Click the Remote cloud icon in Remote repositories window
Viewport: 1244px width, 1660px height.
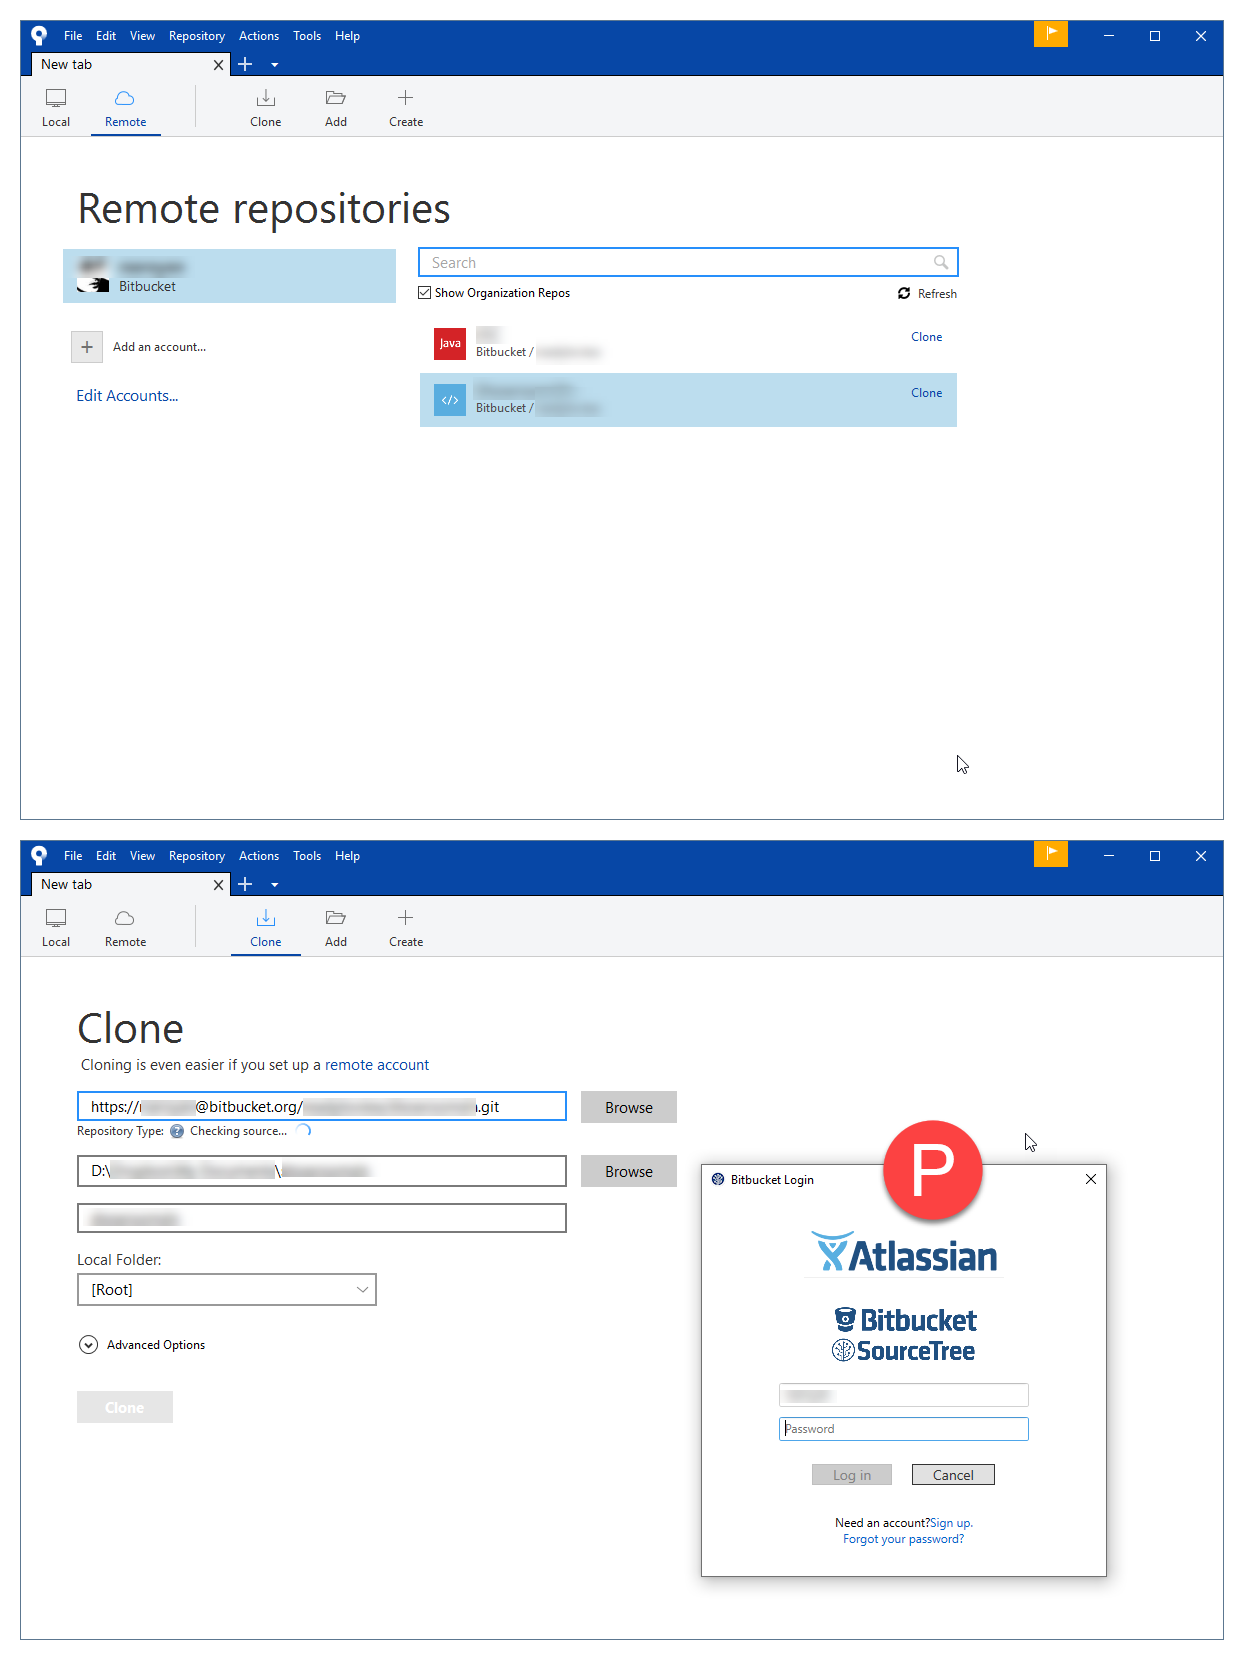(x=125, y=99)
